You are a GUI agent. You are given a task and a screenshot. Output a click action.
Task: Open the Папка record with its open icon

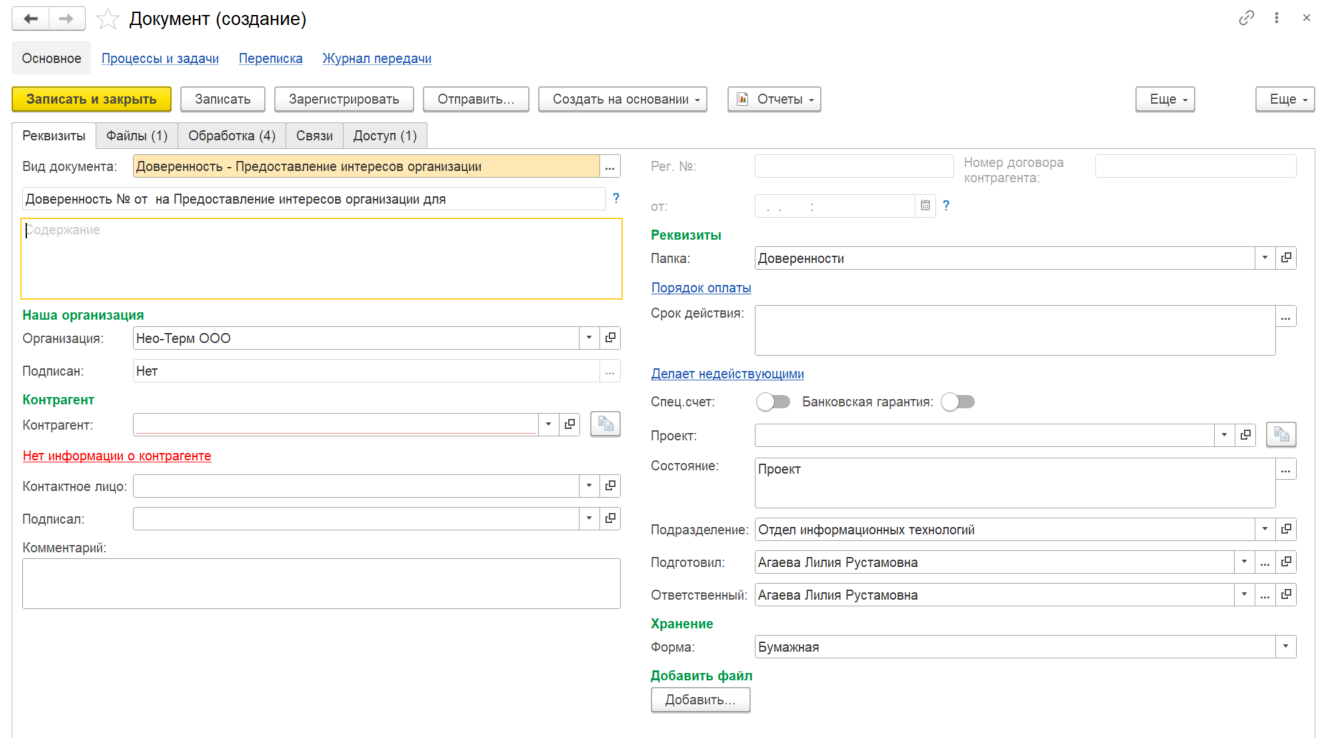1286,258
